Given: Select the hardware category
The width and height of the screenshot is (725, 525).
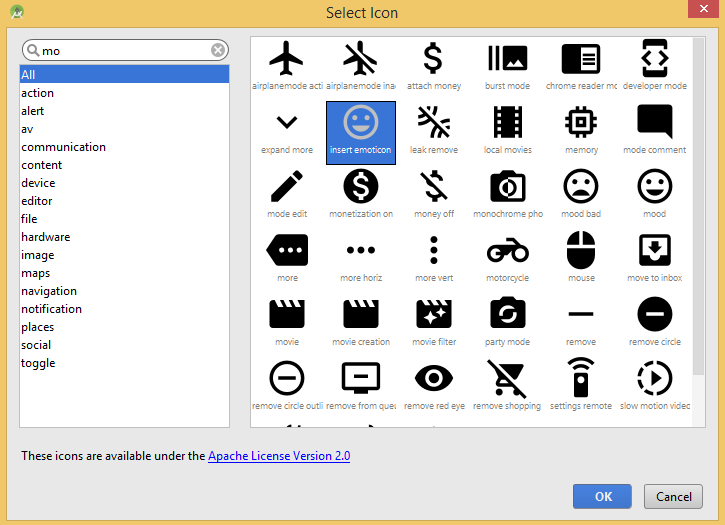Looking at the screenshot, I should coord(124,237).
